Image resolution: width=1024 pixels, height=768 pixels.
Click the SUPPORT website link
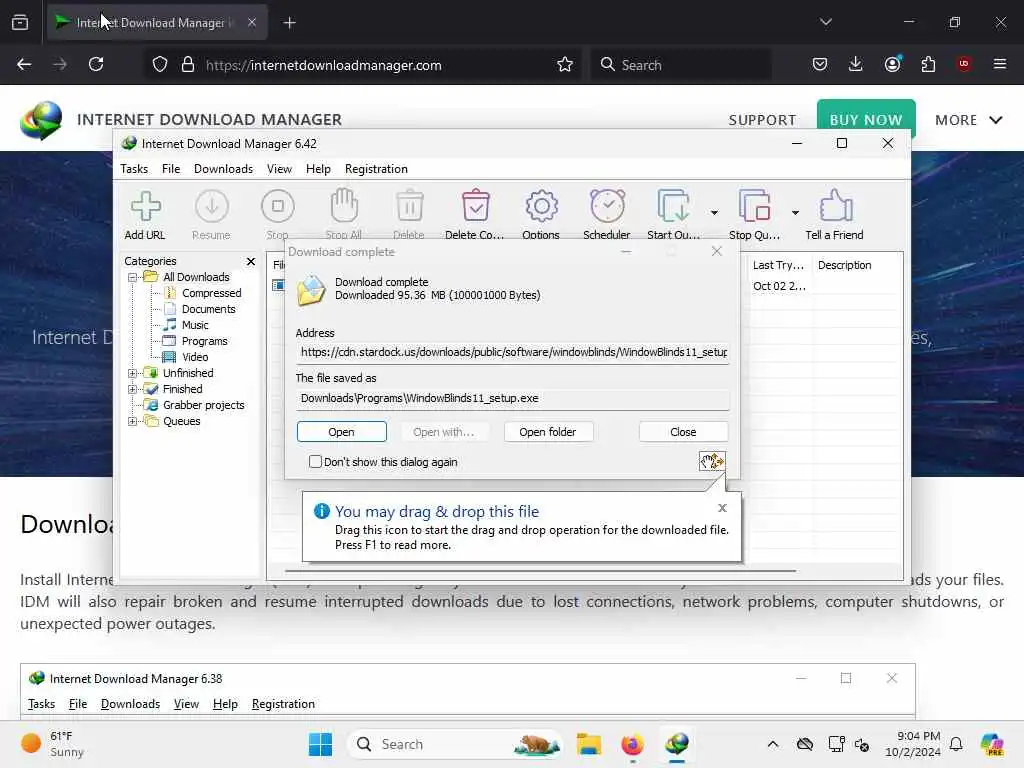pyautogui.click(x=762, y=120)
